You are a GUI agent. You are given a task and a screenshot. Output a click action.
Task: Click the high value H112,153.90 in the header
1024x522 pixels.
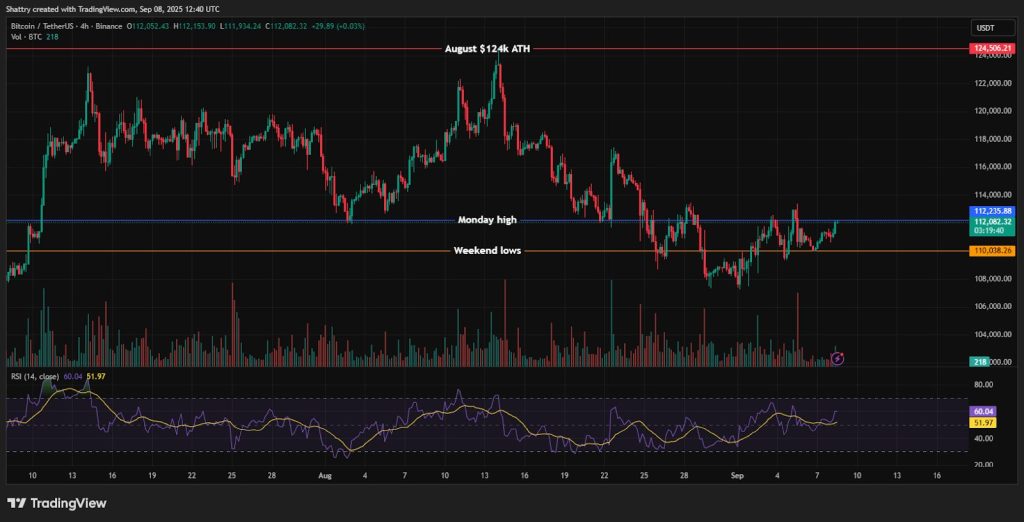pyautogui.click(x=195, y=26)
